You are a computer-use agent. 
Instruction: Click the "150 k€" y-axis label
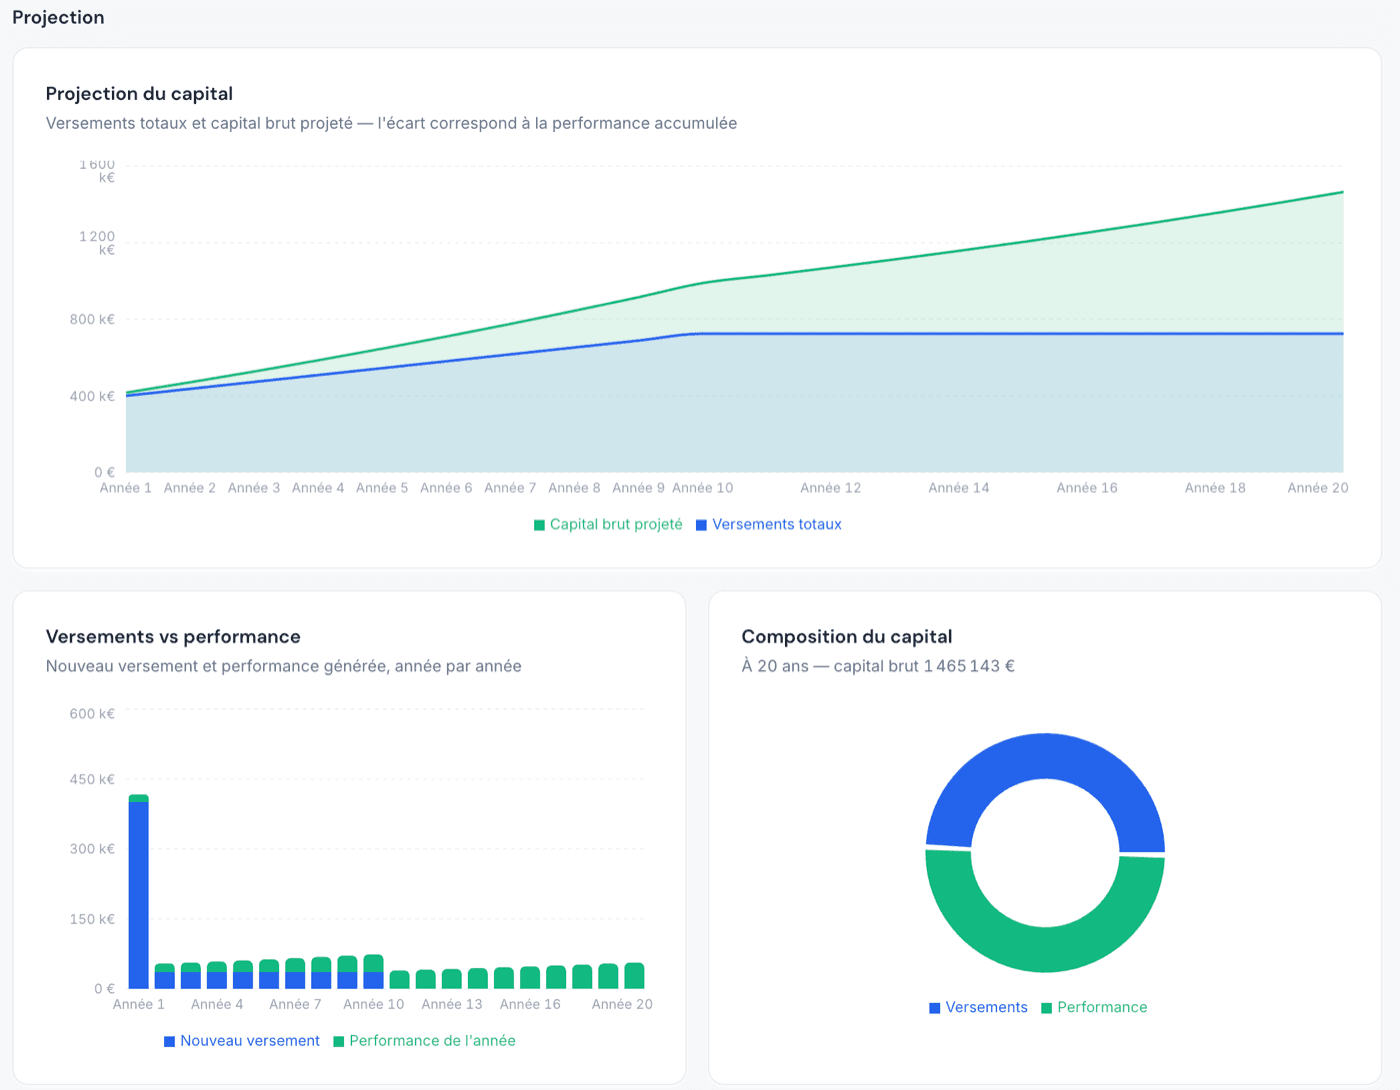[x=92, y=919]
